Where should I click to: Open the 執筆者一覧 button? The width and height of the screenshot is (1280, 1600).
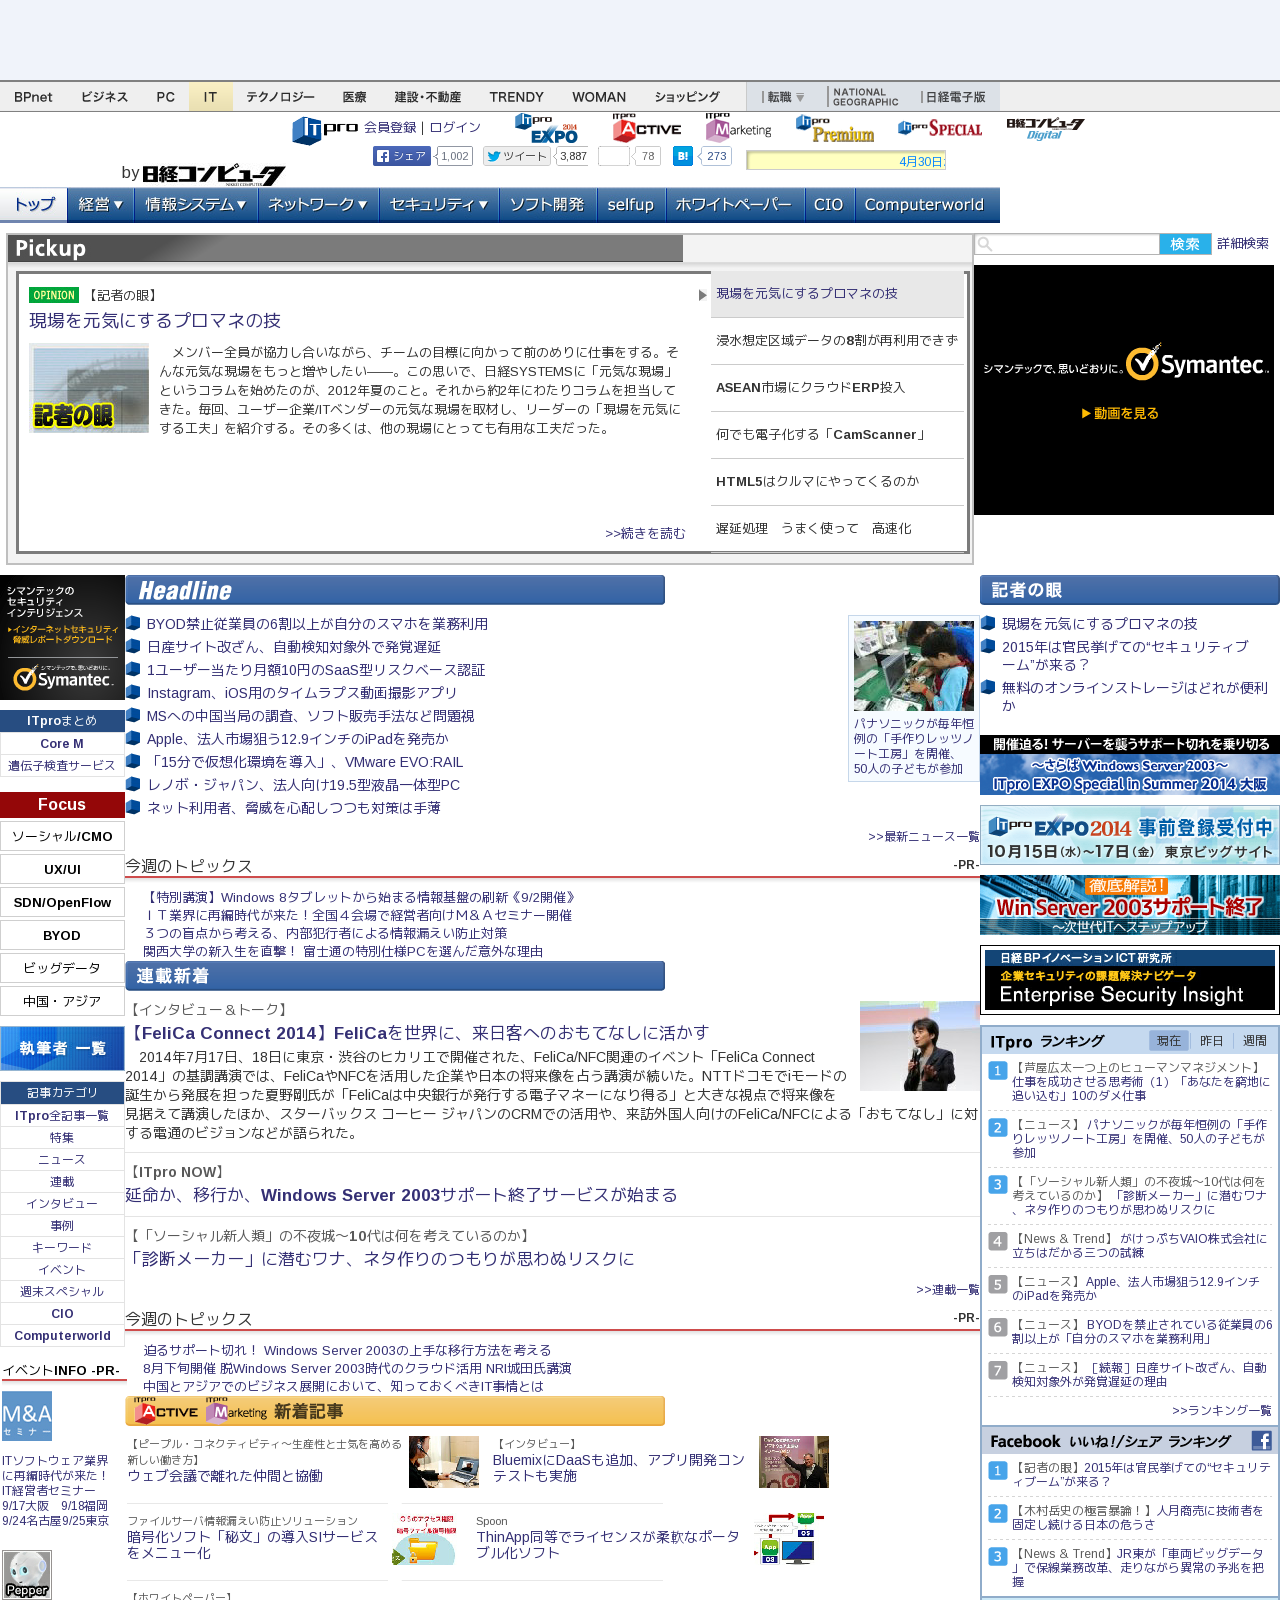point(62,1048)
